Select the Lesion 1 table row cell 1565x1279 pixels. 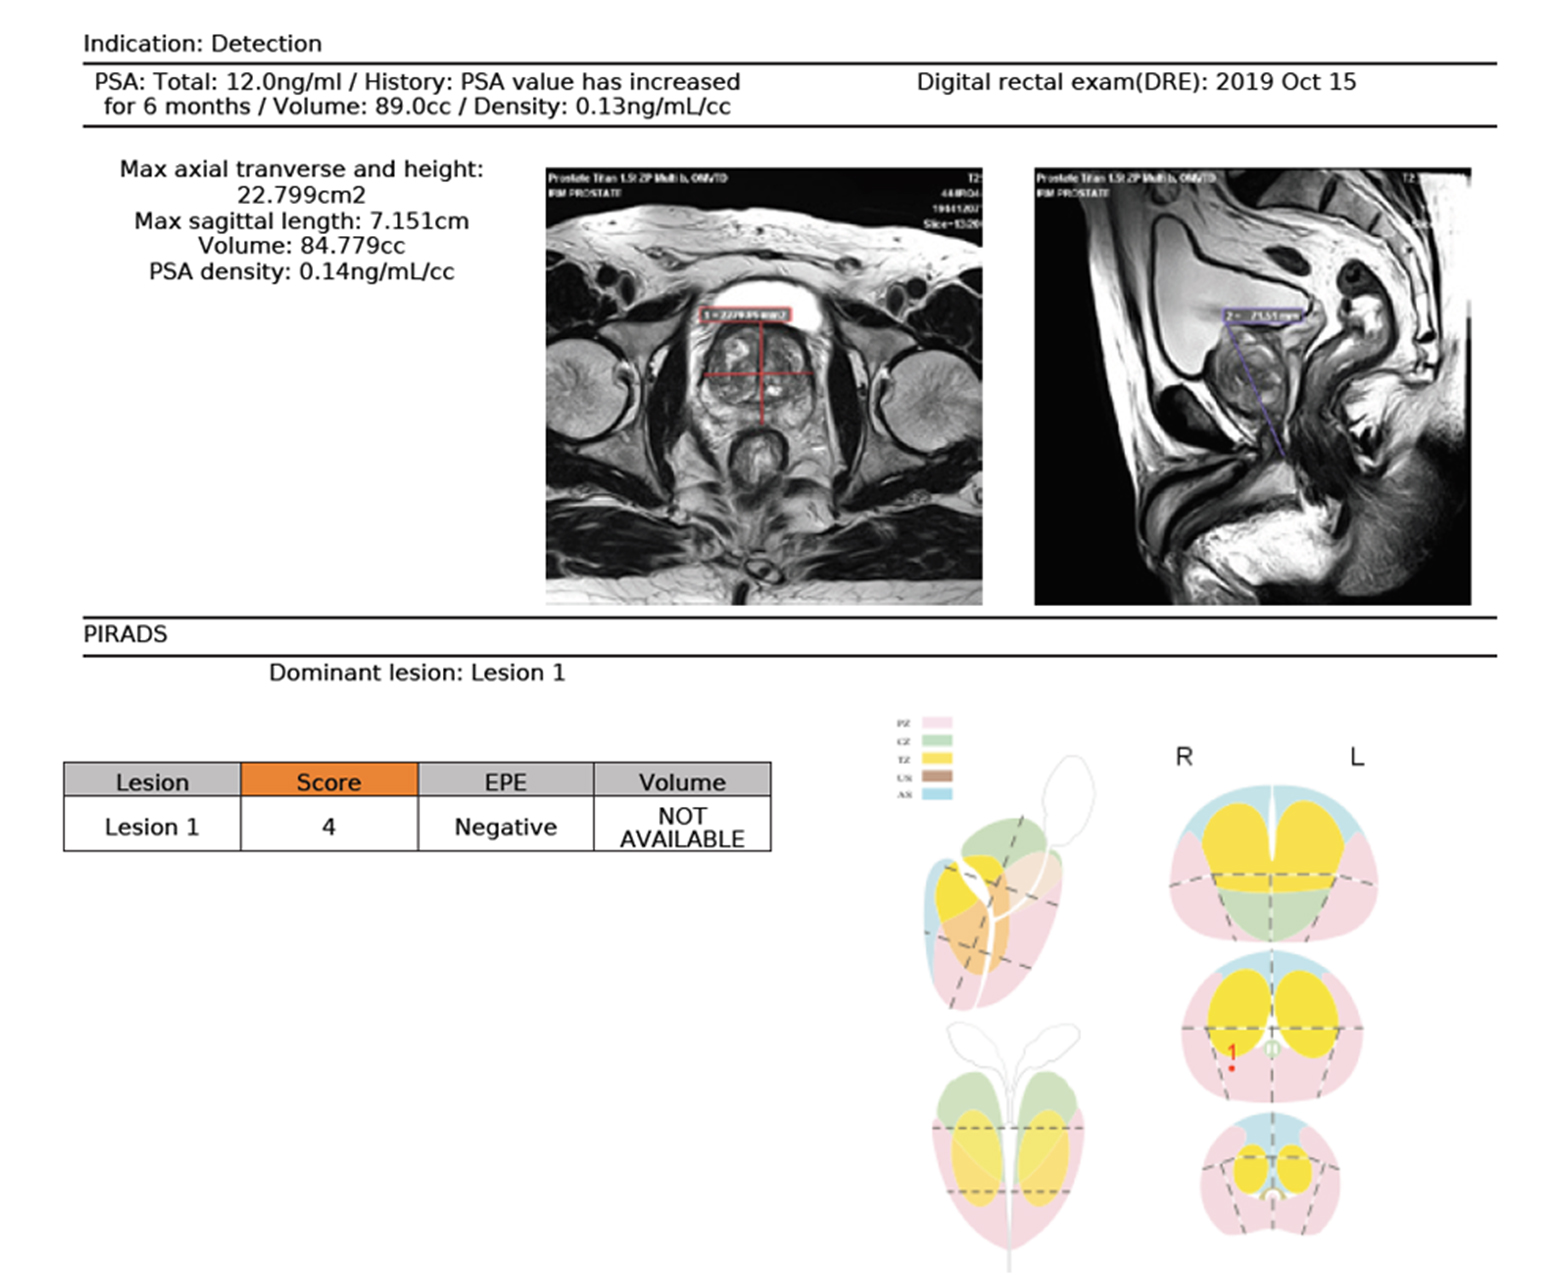[x=152, y=826]
